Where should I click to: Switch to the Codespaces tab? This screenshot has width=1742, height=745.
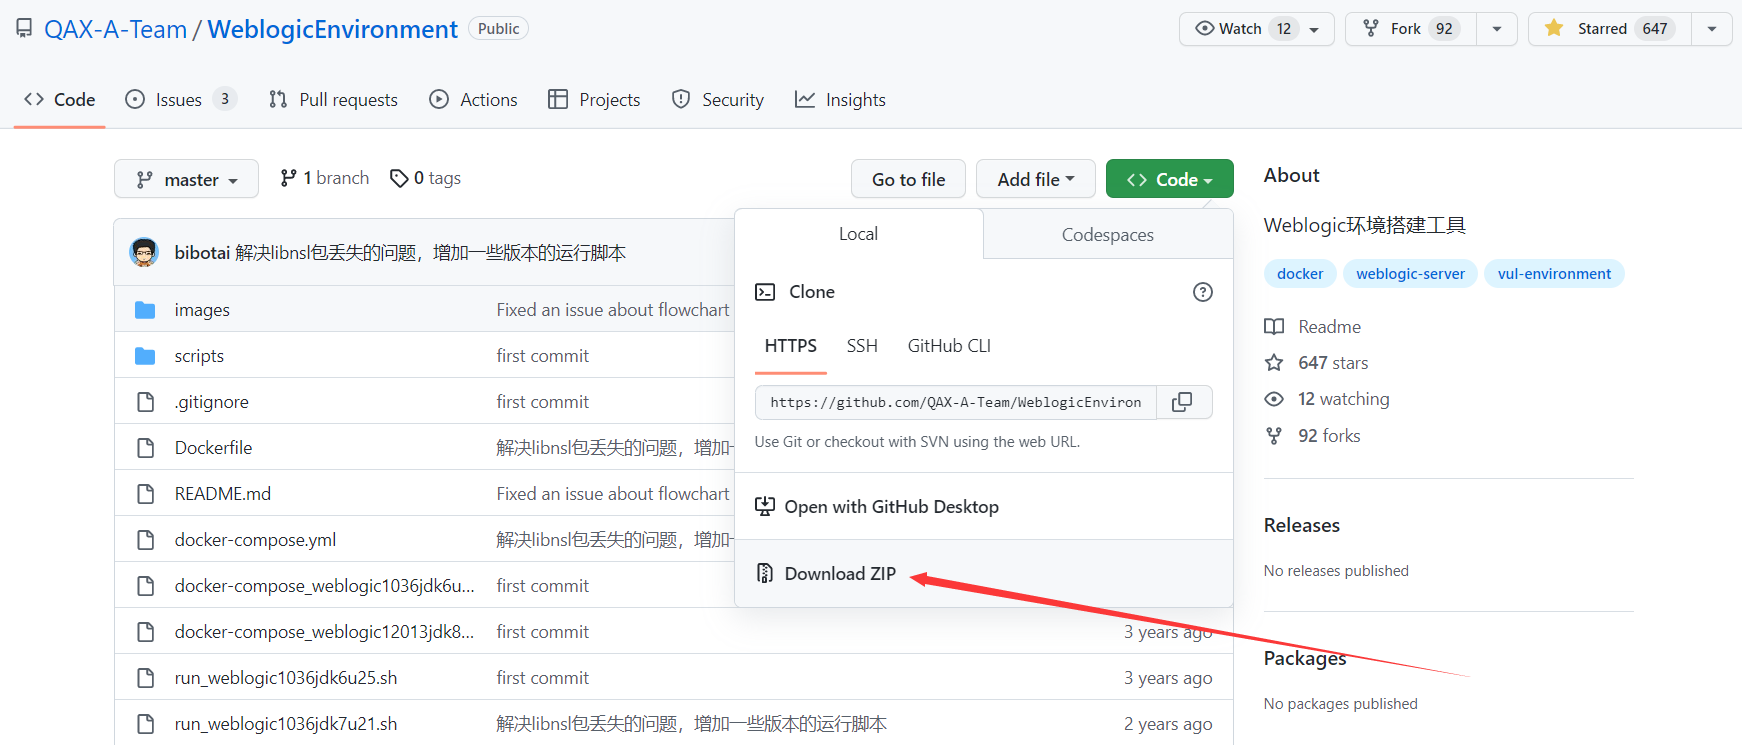(1108, 235)
